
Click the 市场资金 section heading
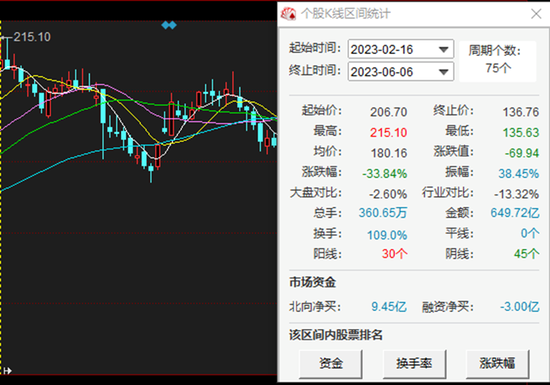pyautogui.click(x=313, y=282)
